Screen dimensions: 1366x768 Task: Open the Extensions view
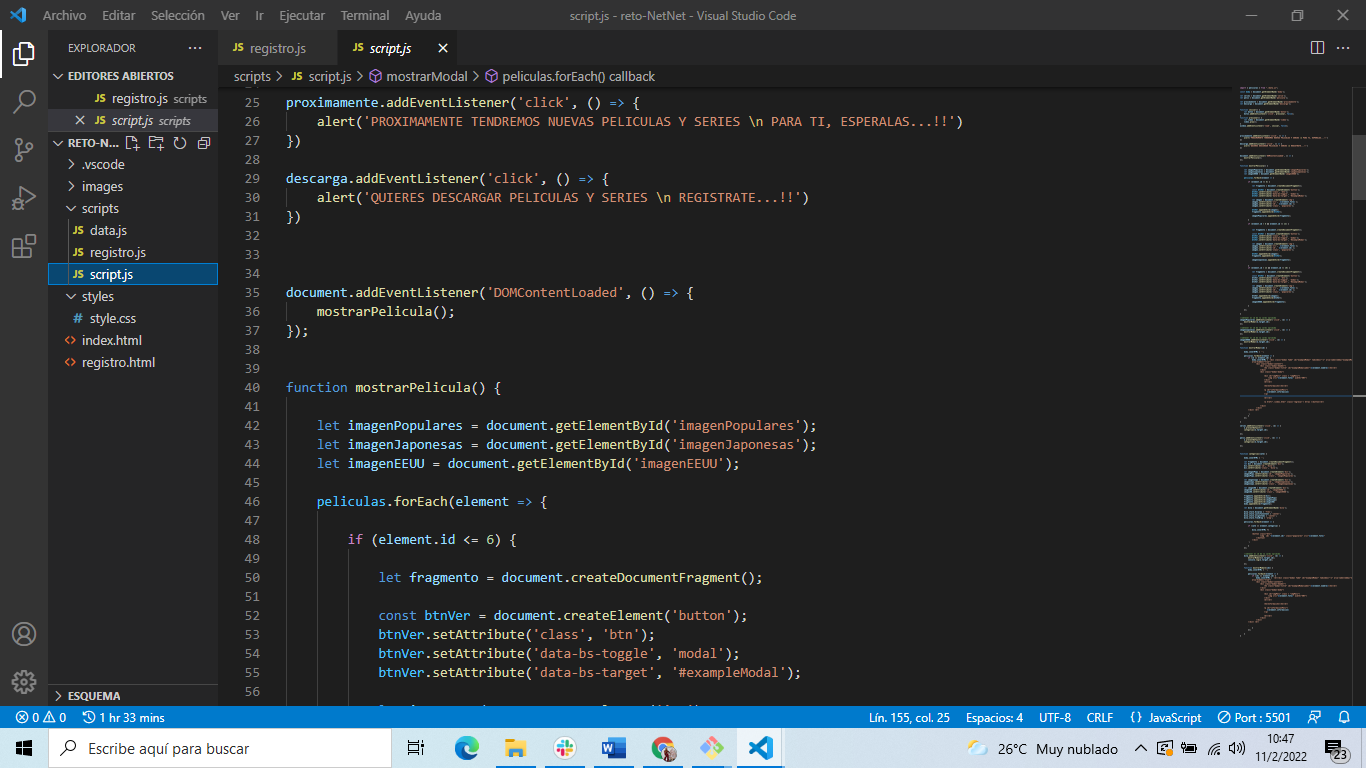pyautogui.click(x=24, y=246)
